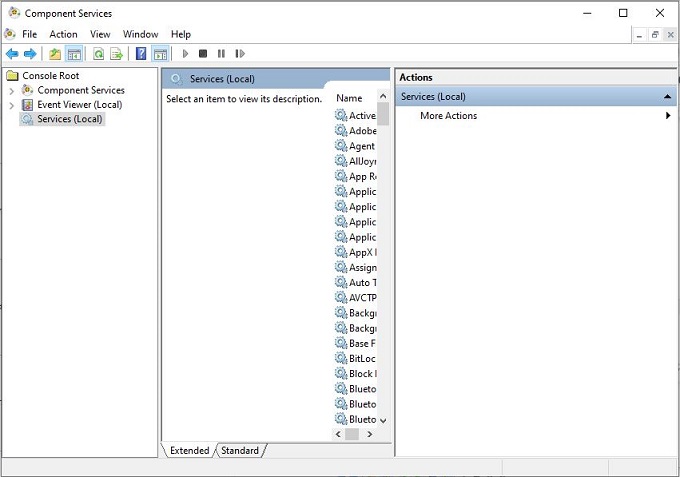Image resolution: width=680 pixels, height=477 pixels.
Task: Minimize the inner MDI console window
Action: pyautogui.click(x=639, y=35)
